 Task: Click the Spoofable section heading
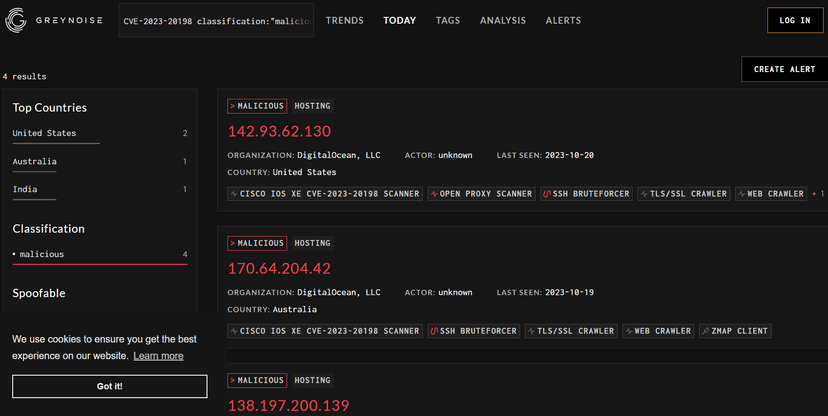[x=39, y=293]
